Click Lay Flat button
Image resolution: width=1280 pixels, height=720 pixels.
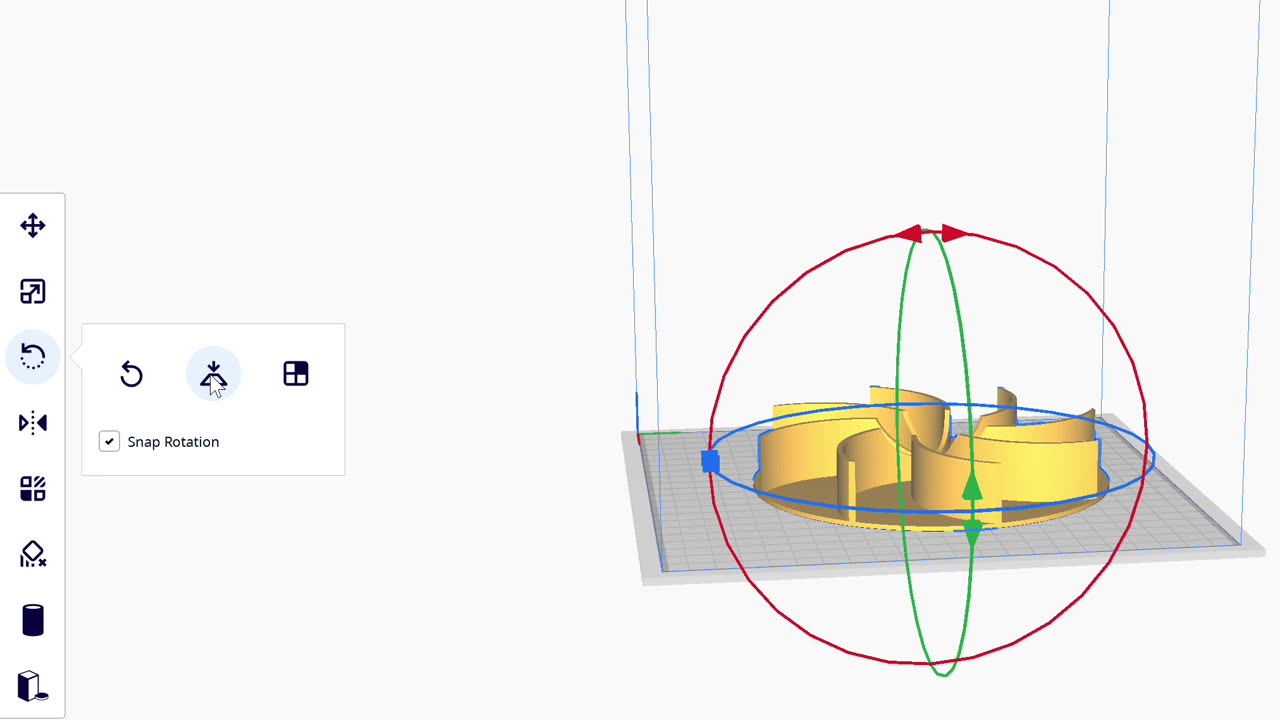click(x=214, y=374)
